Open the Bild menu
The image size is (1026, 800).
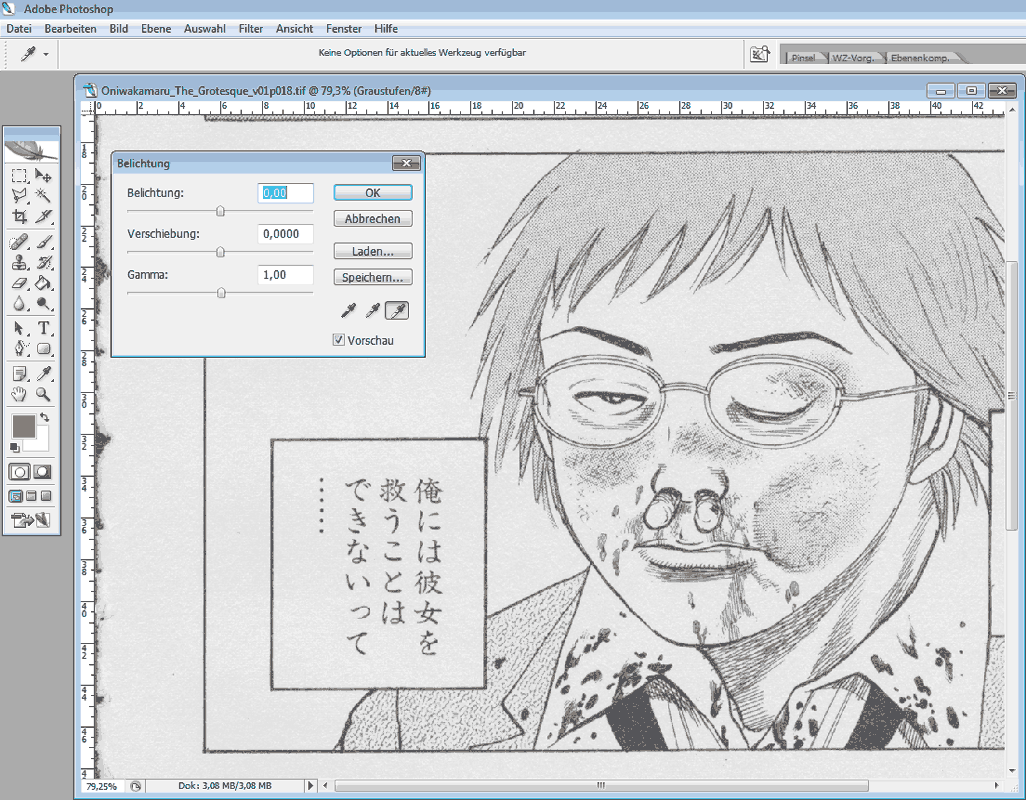[x=118, y=29]
